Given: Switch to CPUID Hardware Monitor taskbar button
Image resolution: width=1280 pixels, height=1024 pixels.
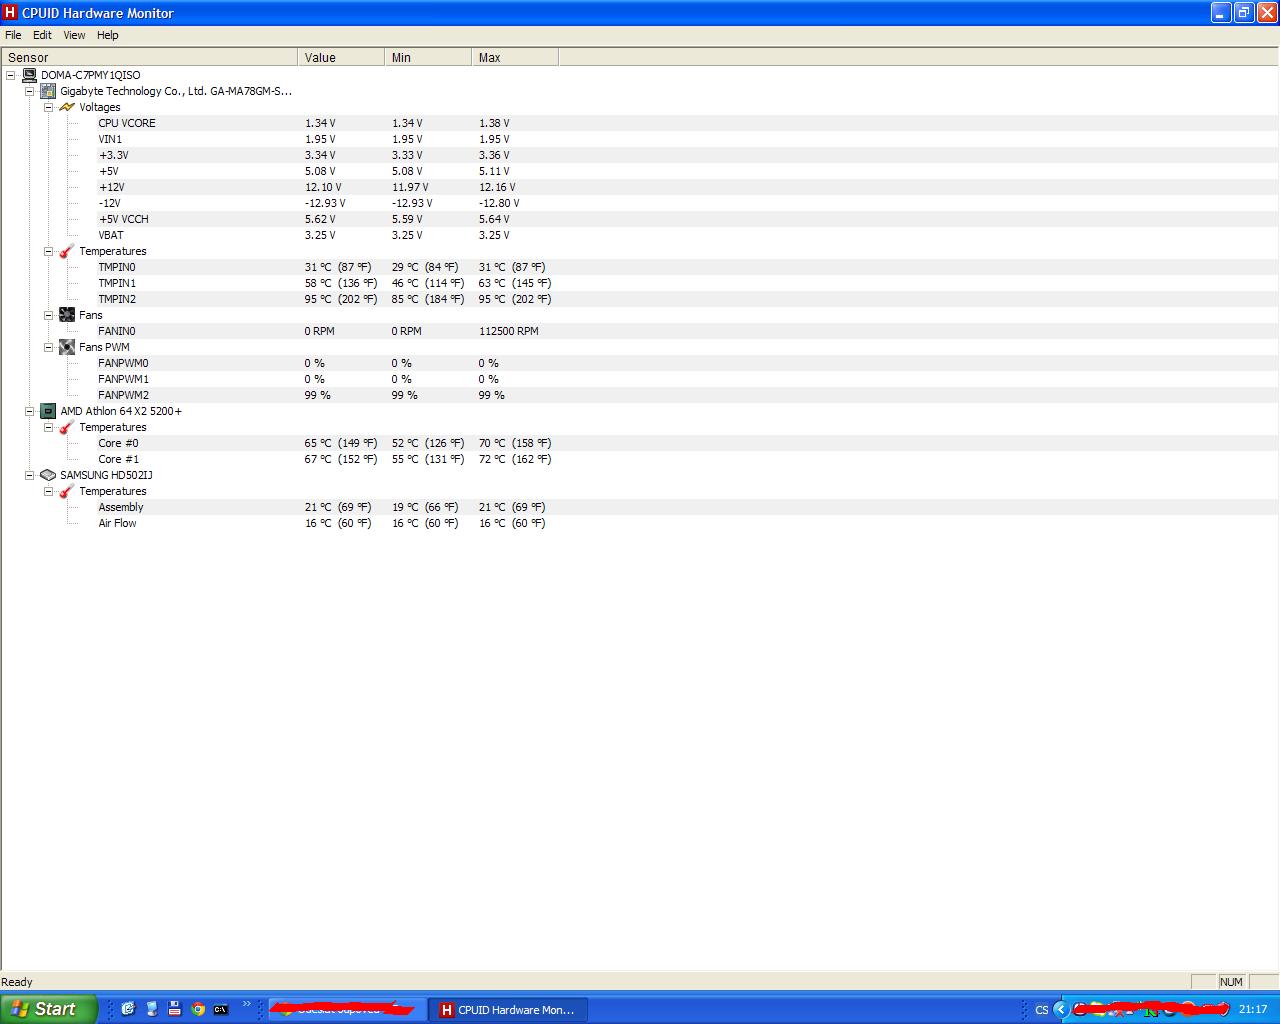Looking at the screenshot, I should [508, 1010].
